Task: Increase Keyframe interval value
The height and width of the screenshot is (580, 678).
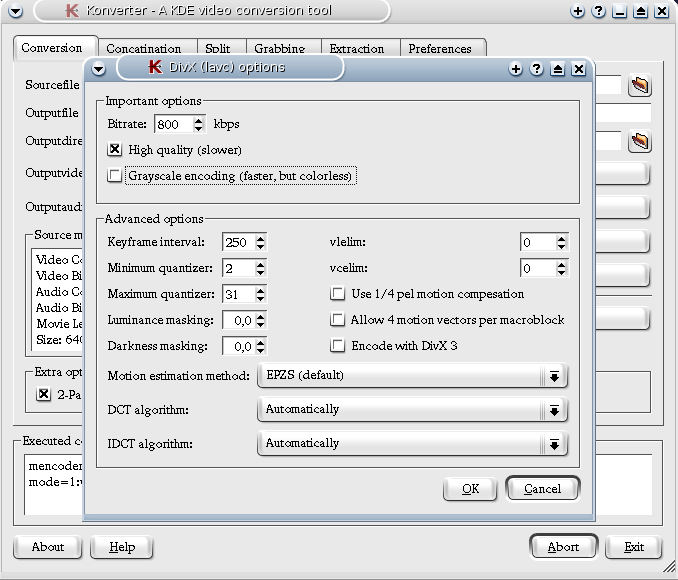Action: [x=260, y=238]
